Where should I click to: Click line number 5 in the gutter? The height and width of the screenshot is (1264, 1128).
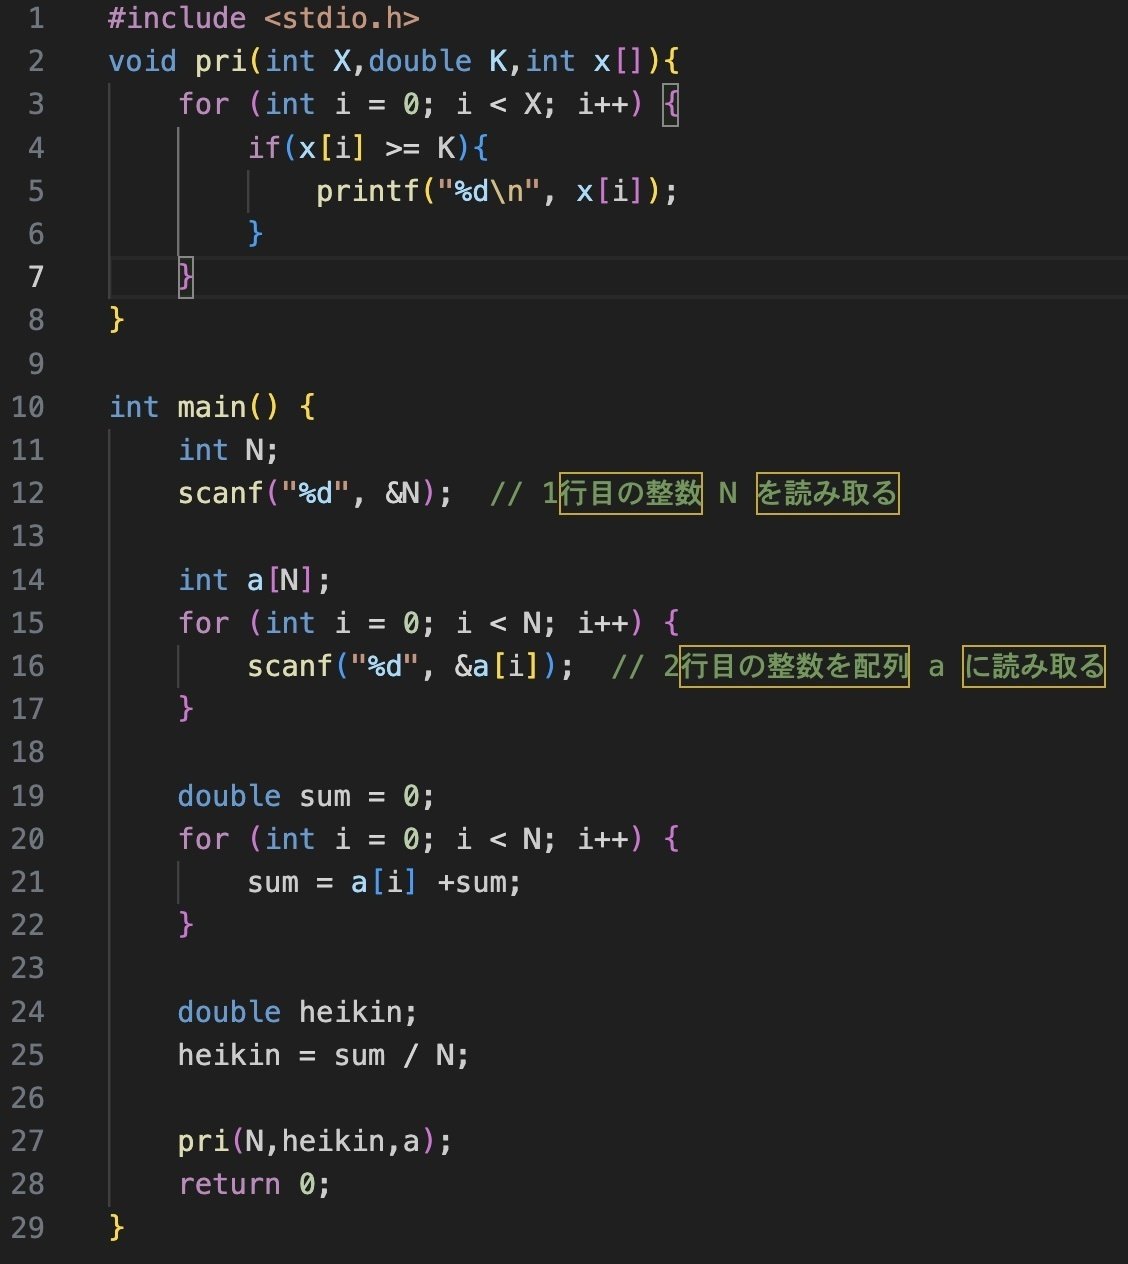click(x=36, y=191)
